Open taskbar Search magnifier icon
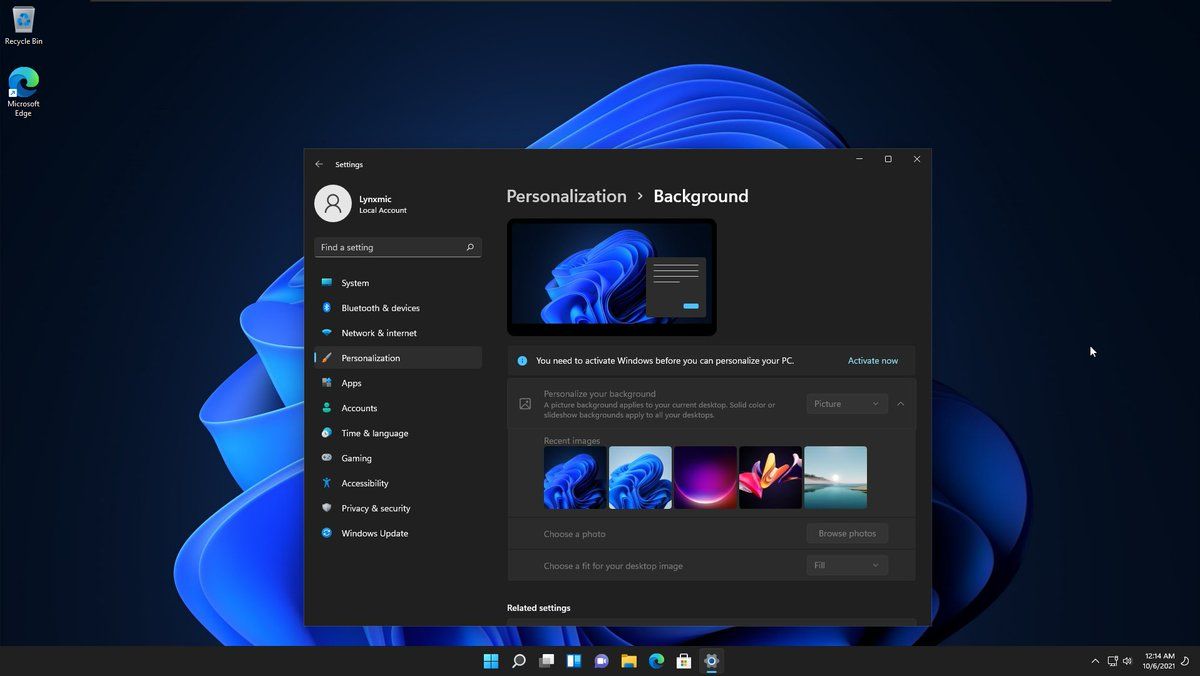1200x676 pixels. (x=519, y=661)
